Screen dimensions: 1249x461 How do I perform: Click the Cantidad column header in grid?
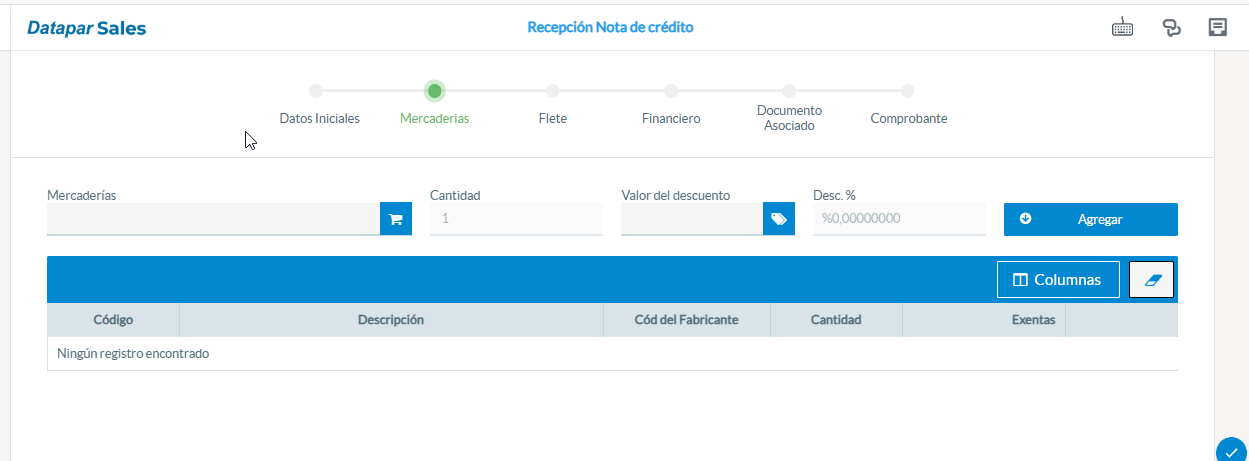[x=836, y=320]
